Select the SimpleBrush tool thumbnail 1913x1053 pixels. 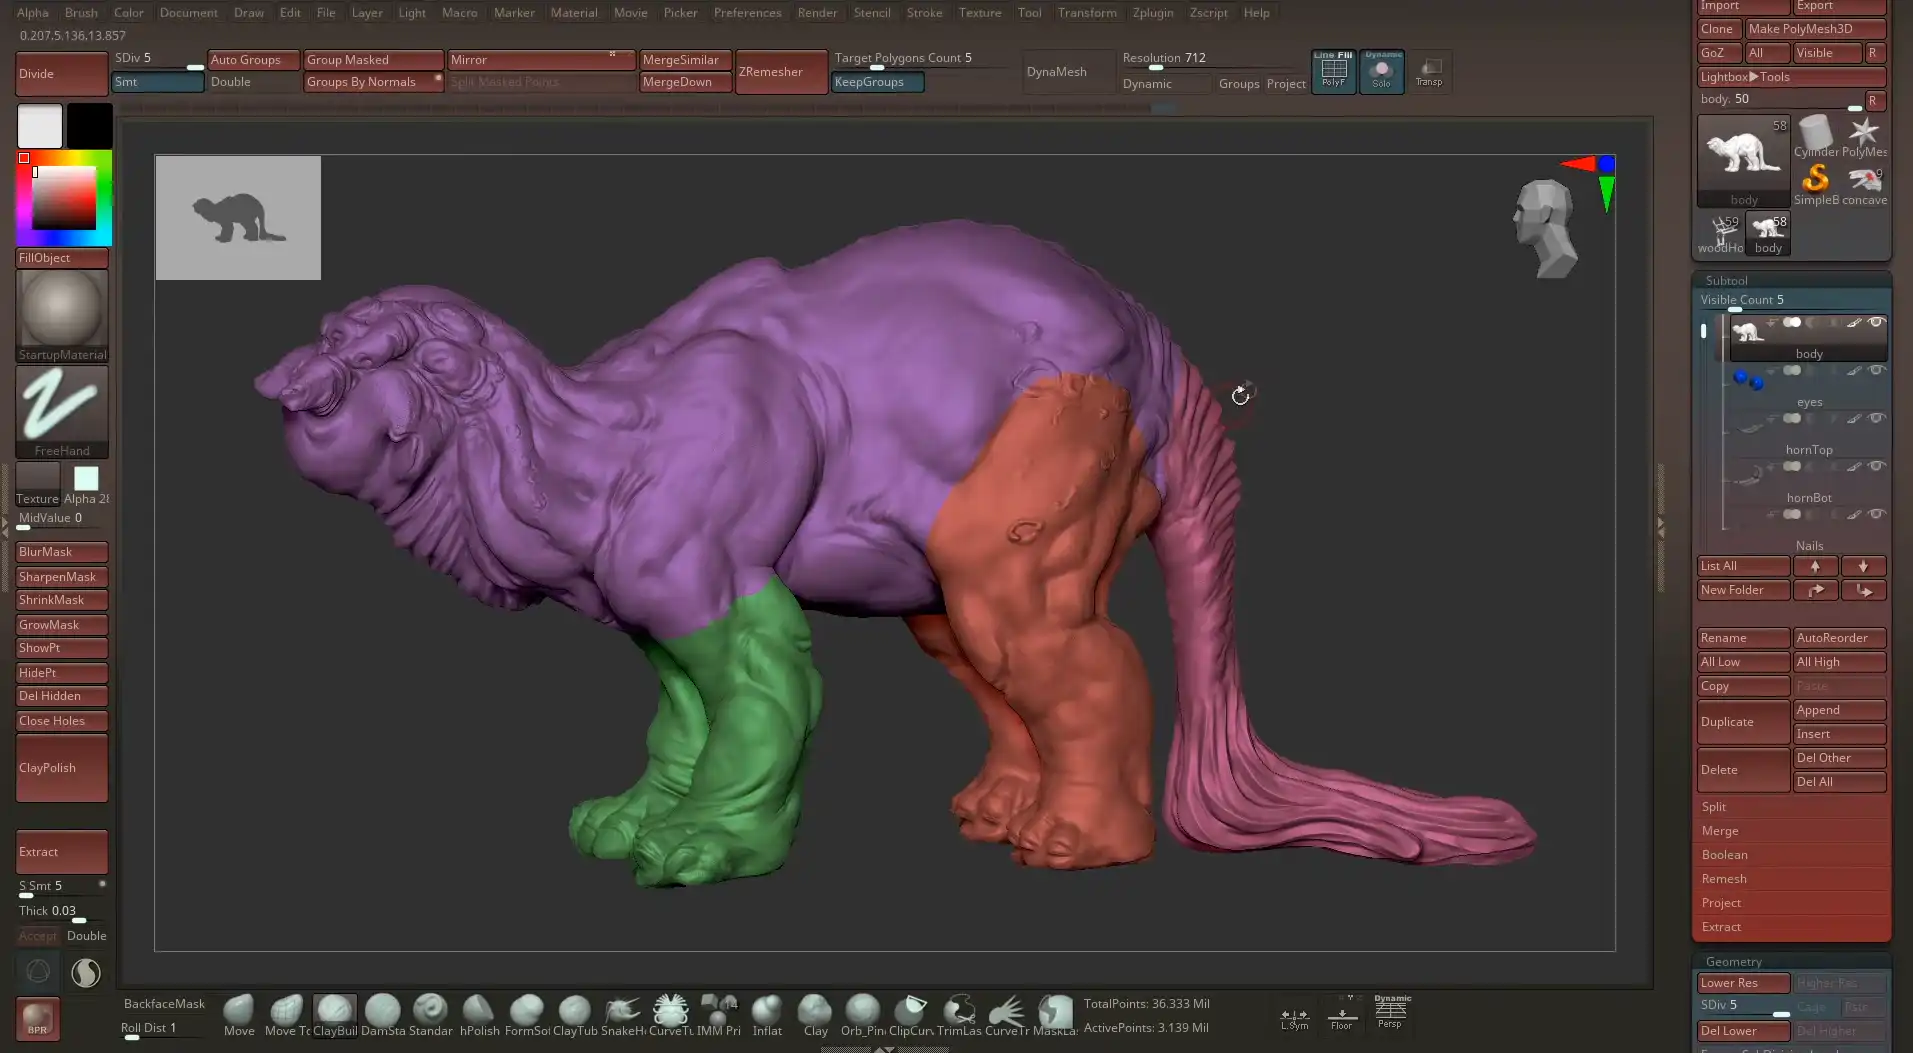pos(1816,181)
